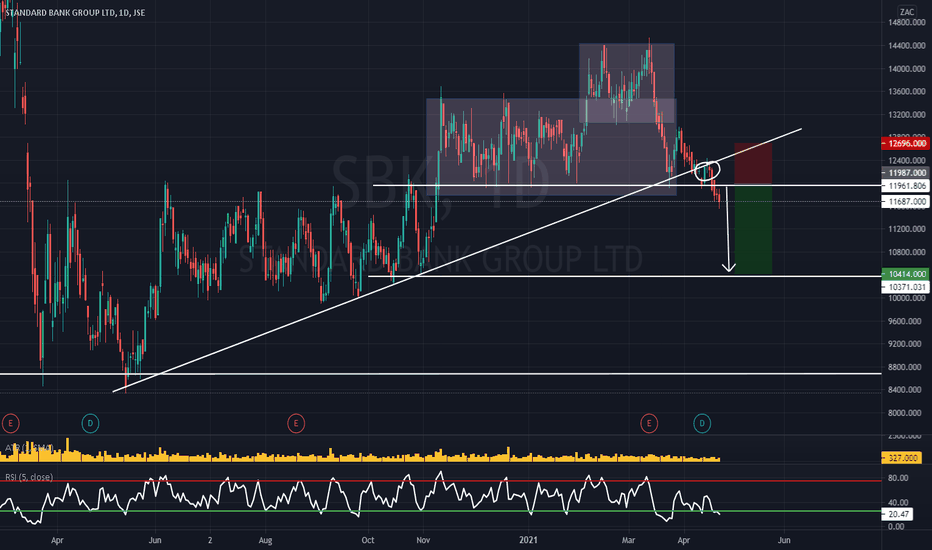Click the 10800.000 price axis label
Viewport: 932px width, 550px height.
[907, 252]
